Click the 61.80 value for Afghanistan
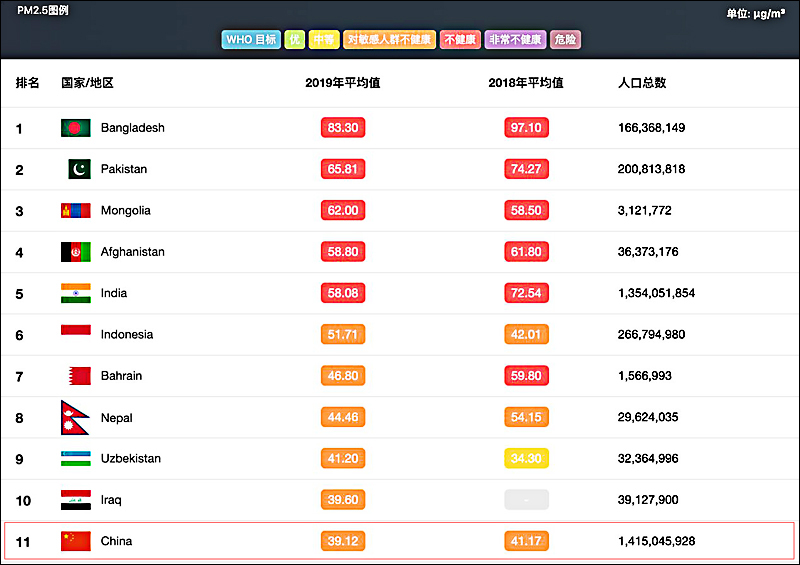 tap(527, 252)
